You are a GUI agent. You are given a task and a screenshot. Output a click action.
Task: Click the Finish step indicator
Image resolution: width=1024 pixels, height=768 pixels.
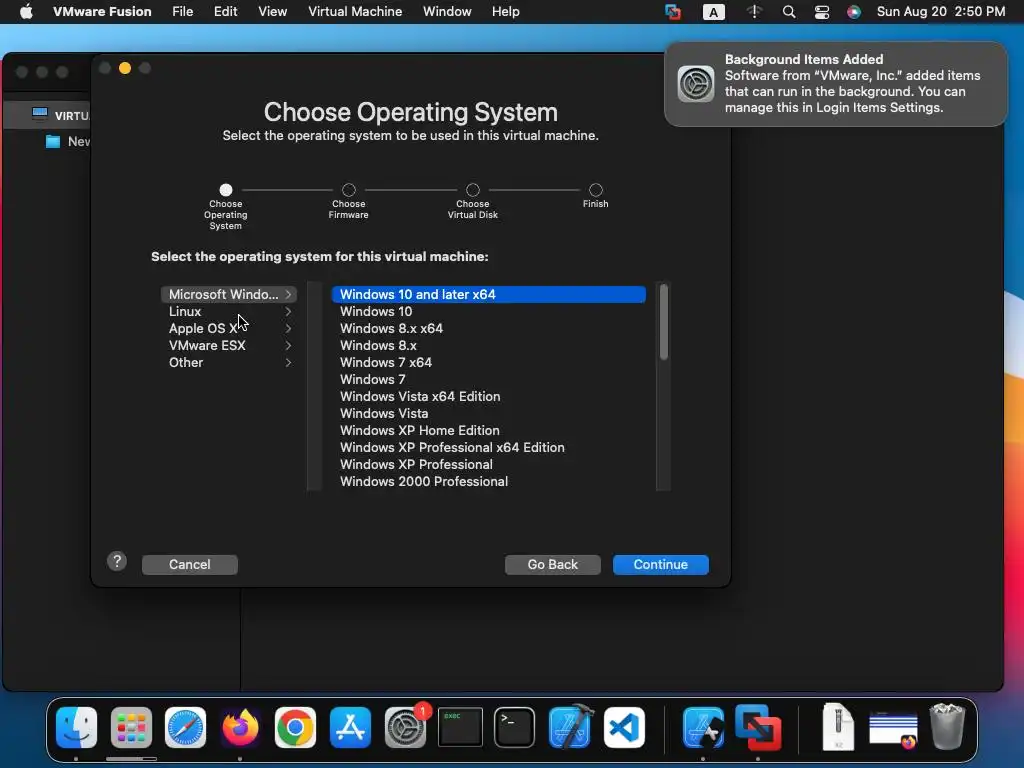596,190
